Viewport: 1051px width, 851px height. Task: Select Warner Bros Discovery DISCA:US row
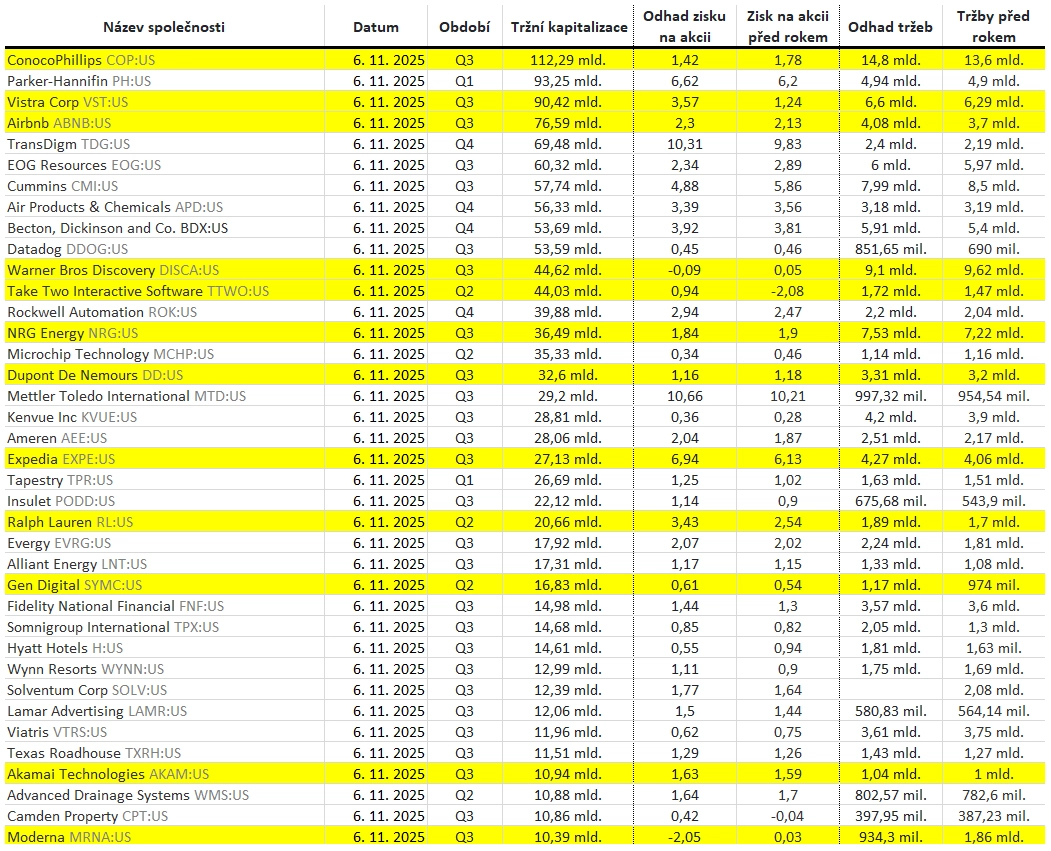pyautogui.click(x=525, y=270)
